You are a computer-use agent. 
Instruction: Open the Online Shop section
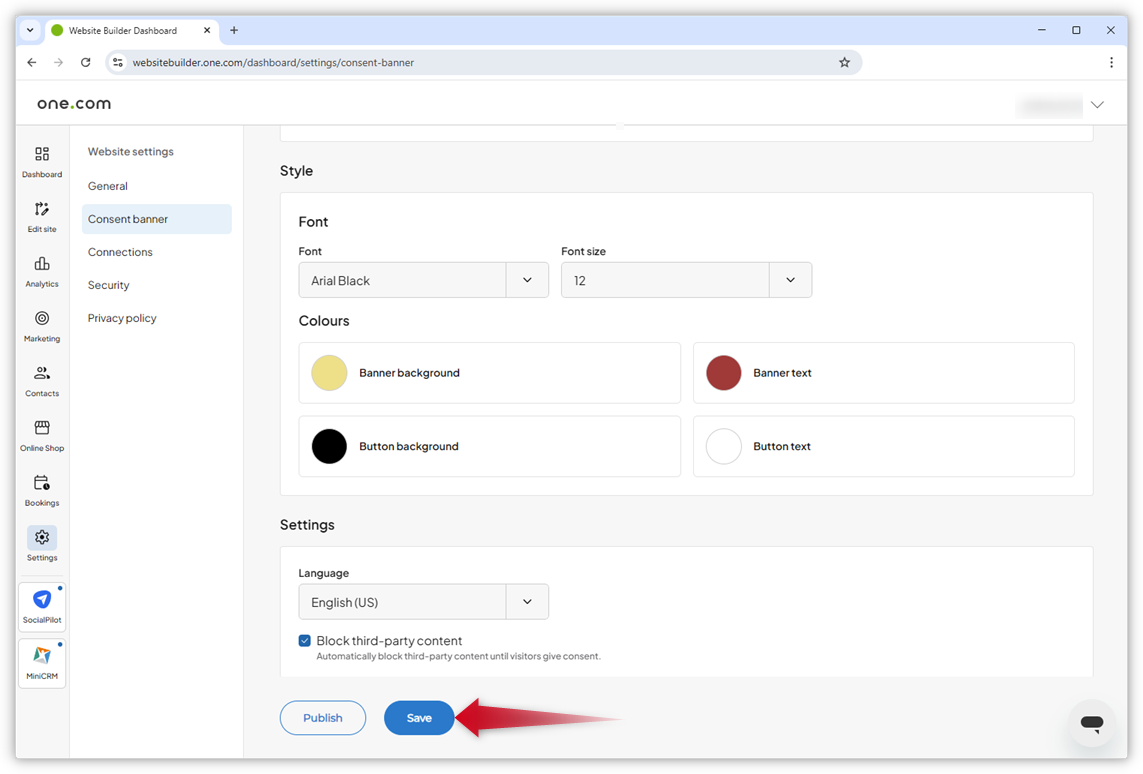[x=41, y=434]
